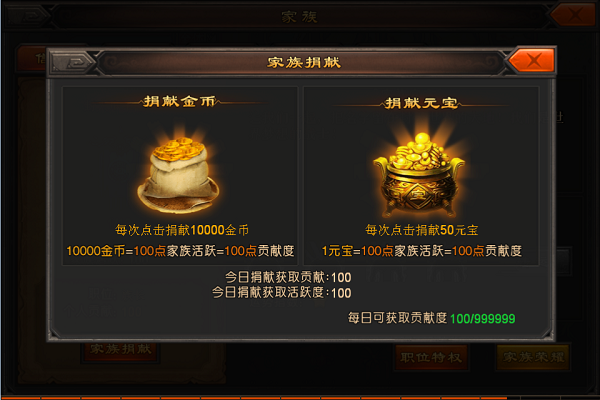Select the 捐献元宝 panel heading
The height and width of the screenshot is (400, 600).
[421, 103]
